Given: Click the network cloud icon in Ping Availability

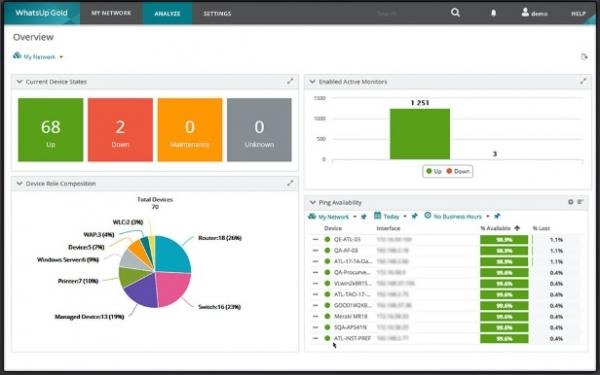Looking at the screenshot, I should pos(312,216).
